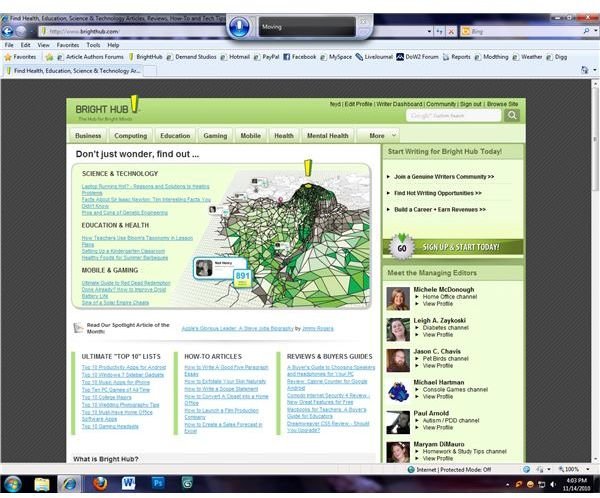Open the new tab button
The width and height of the screenshot is (600, 498).
(x=150, y=70)
